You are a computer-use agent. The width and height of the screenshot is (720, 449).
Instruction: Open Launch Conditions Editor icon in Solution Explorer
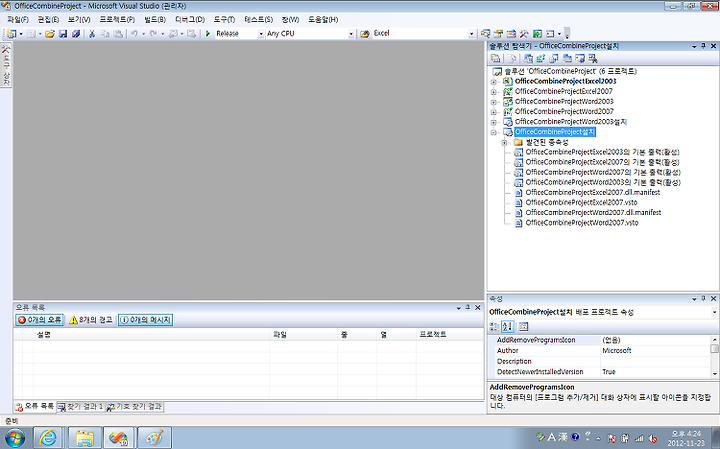[x=593, y=58]
